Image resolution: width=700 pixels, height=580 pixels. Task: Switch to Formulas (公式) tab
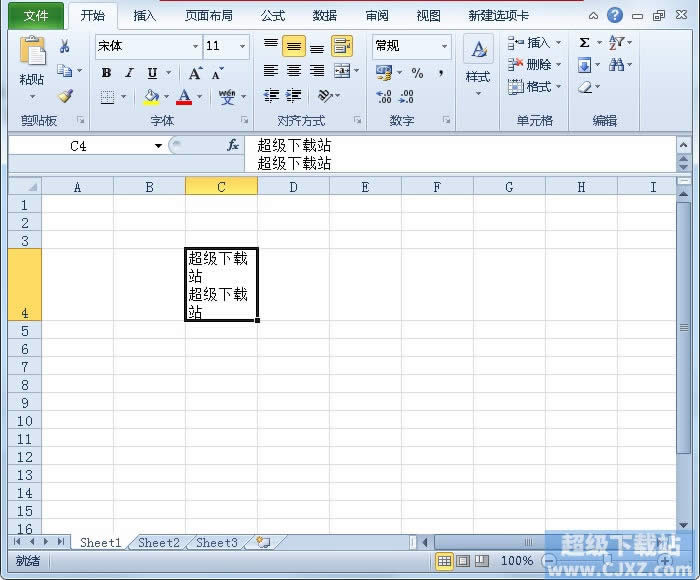coord(273,16)
